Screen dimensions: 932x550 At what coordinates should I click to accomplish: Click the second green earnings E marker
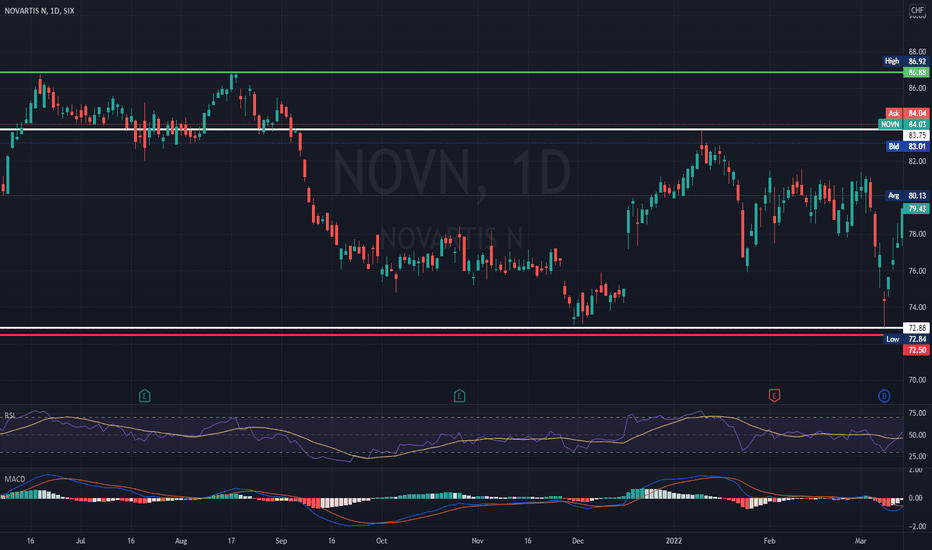coord(459,395)
